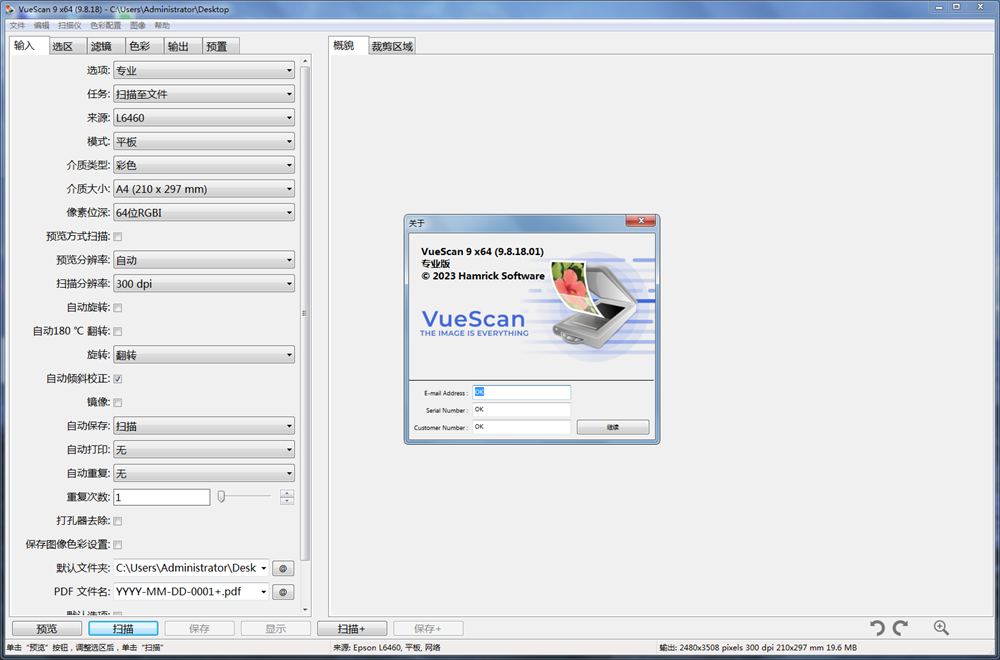Decrease 重复次数 with the stepper down arrow
Screen dimensions: 1000x660
click(x=287, y=501)
